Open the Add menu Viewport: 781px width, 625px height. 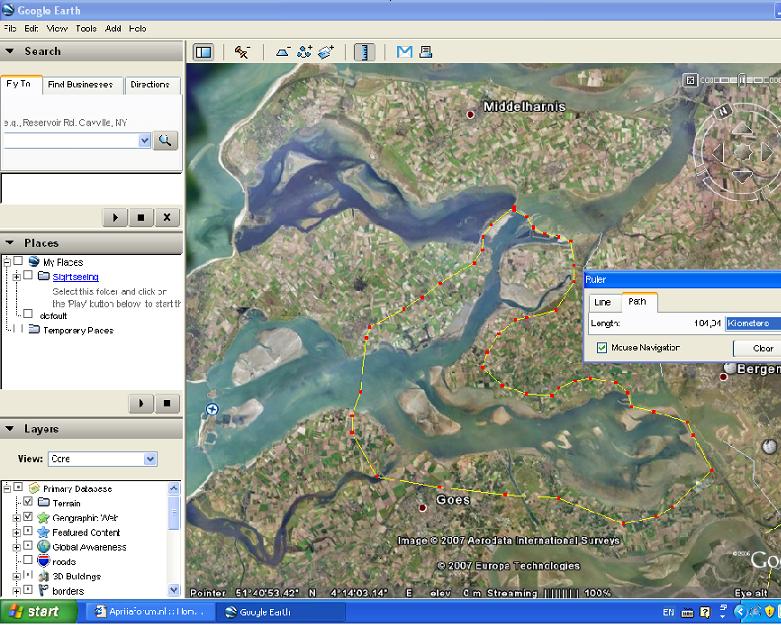pos(113,28)
